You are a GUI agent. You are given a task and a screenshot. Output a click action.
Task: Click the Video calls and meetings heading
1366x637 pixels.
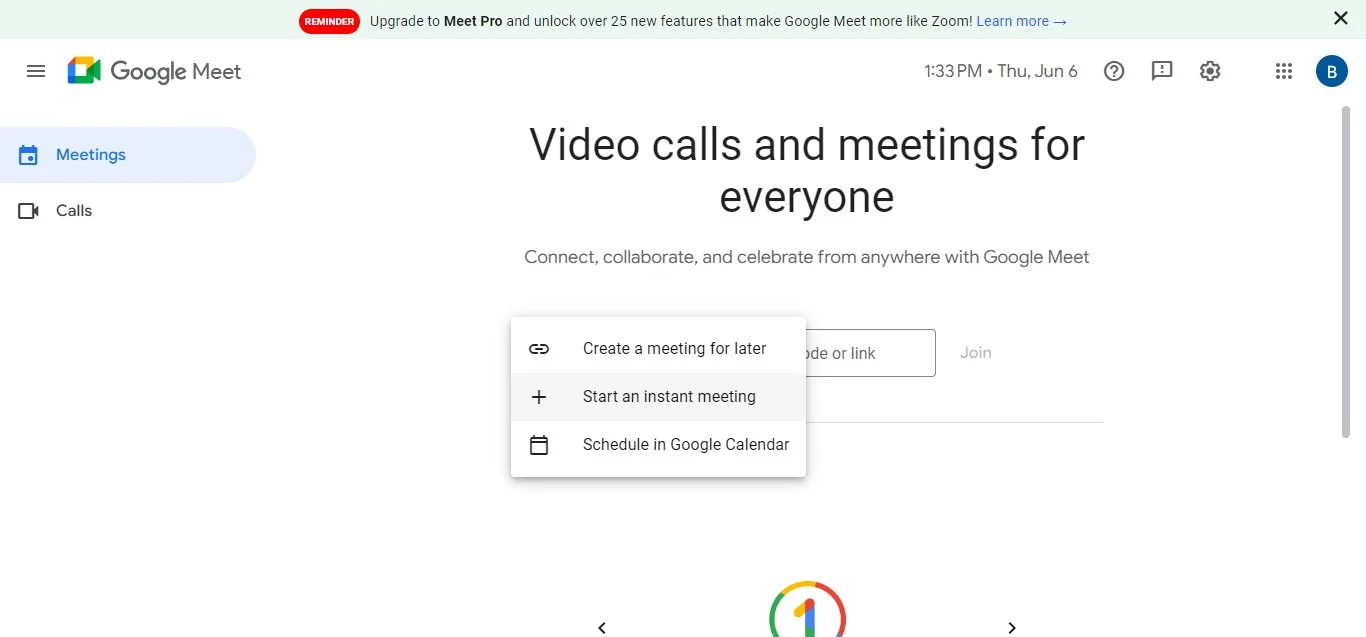click(x=807, y=171)
